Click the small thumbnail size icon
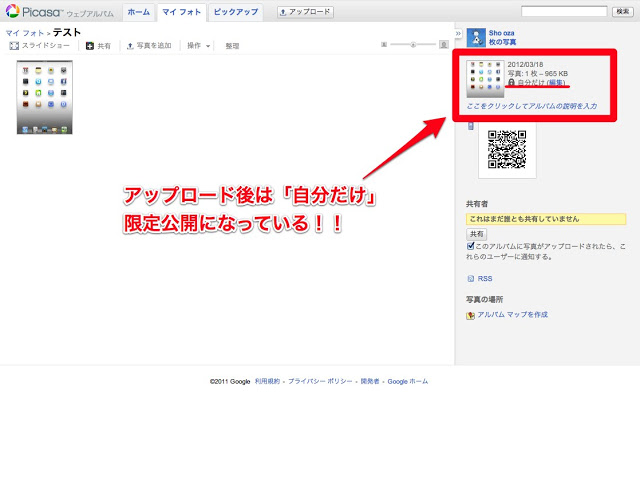Screen dimensions: 640x477 [384, 45]
